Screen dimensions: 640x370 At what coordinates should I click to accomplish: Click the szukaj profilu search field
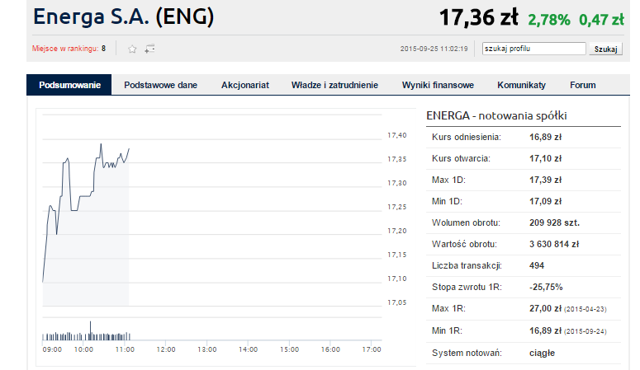click(x=533, y=49)
